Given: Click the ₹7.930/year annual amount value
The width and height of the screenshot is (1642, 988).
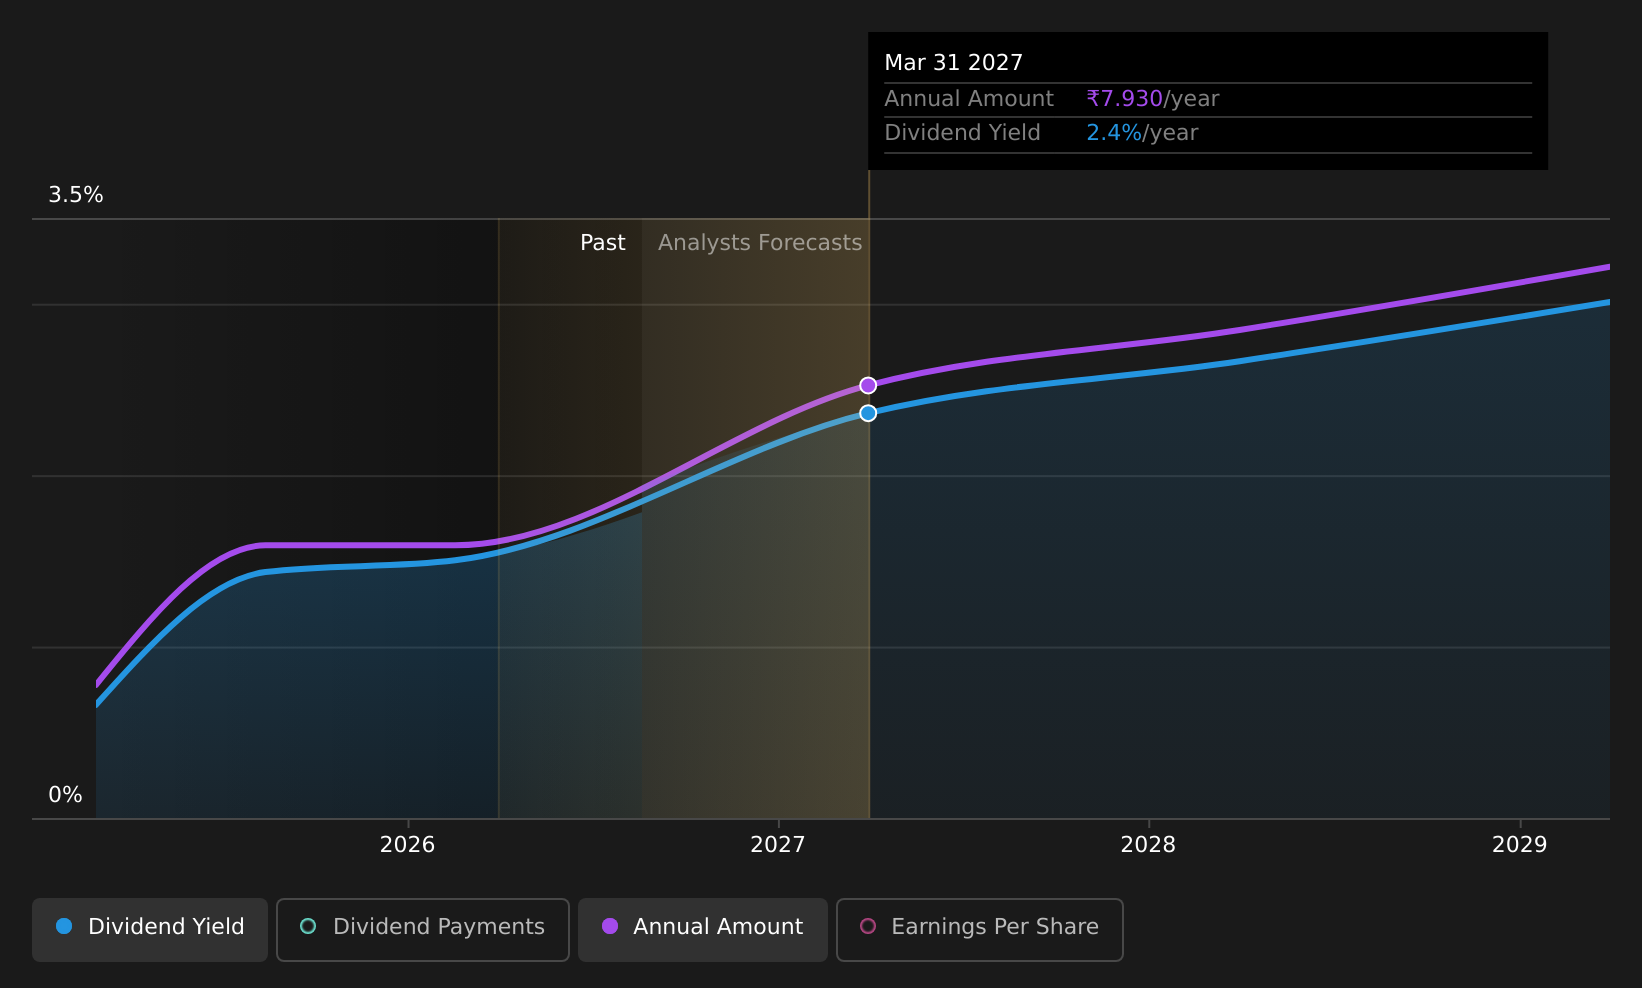Looking at the screenshot, I should click(1153, 99).
